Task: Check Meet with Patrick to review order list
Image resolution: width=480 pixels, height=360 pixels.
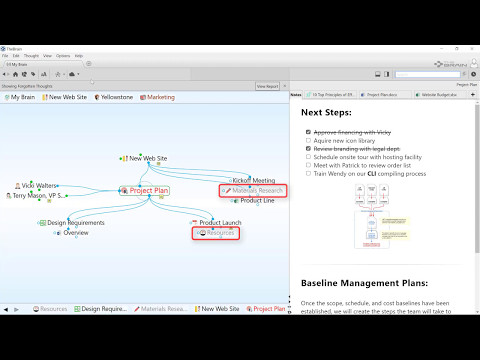Action: point(308,165)
